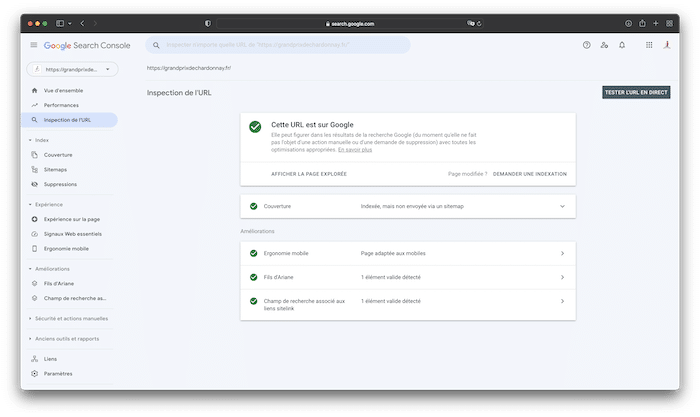Click the Couverture icon in sidebar

(x=35, y=155)
